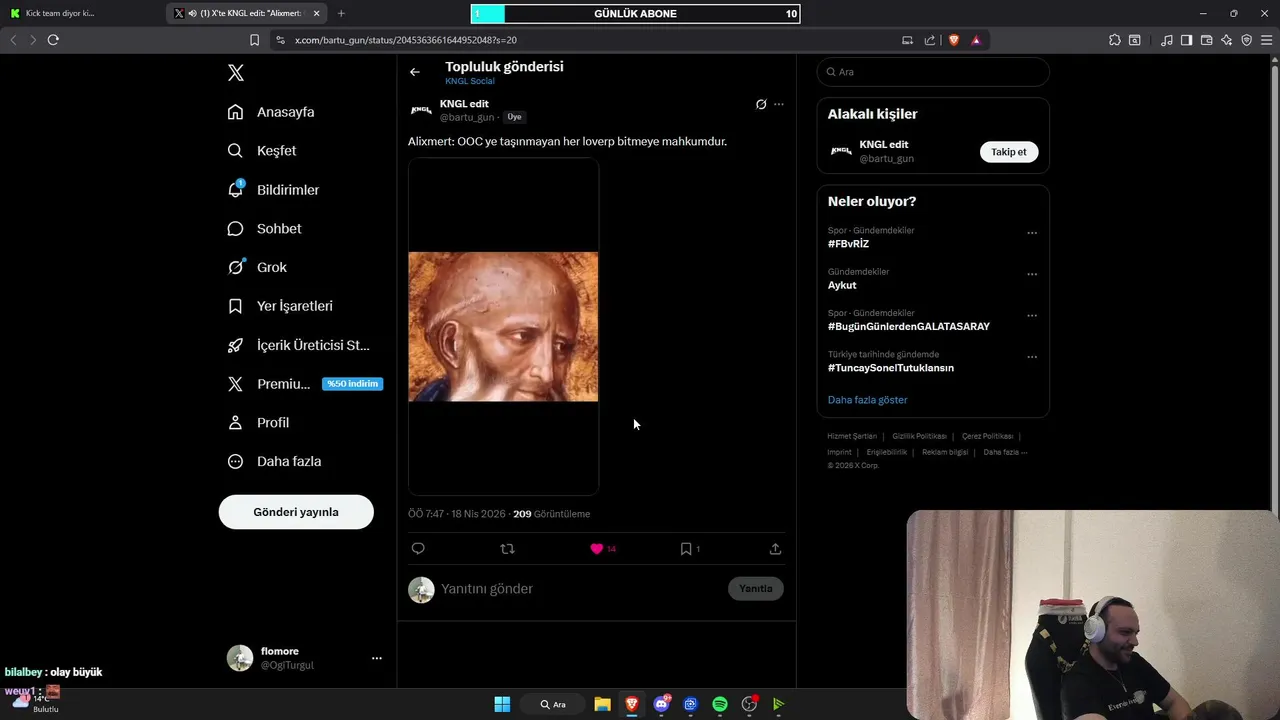Viewport: 1280px width, 720px height.
Task: Reload the page
Action: pyautogui.click(x=53, y=40)
